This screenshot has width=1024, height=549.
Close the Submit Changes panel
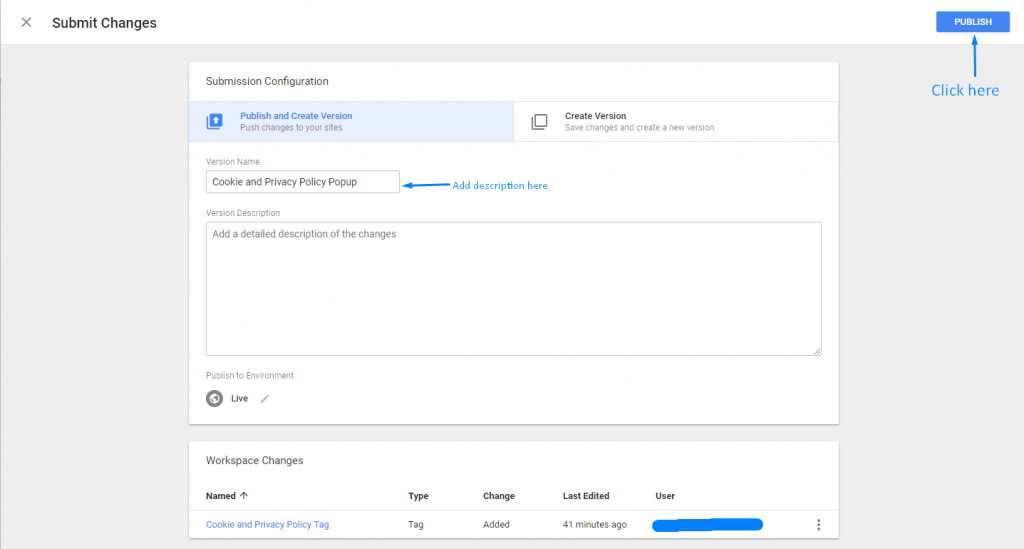(26, 22)
